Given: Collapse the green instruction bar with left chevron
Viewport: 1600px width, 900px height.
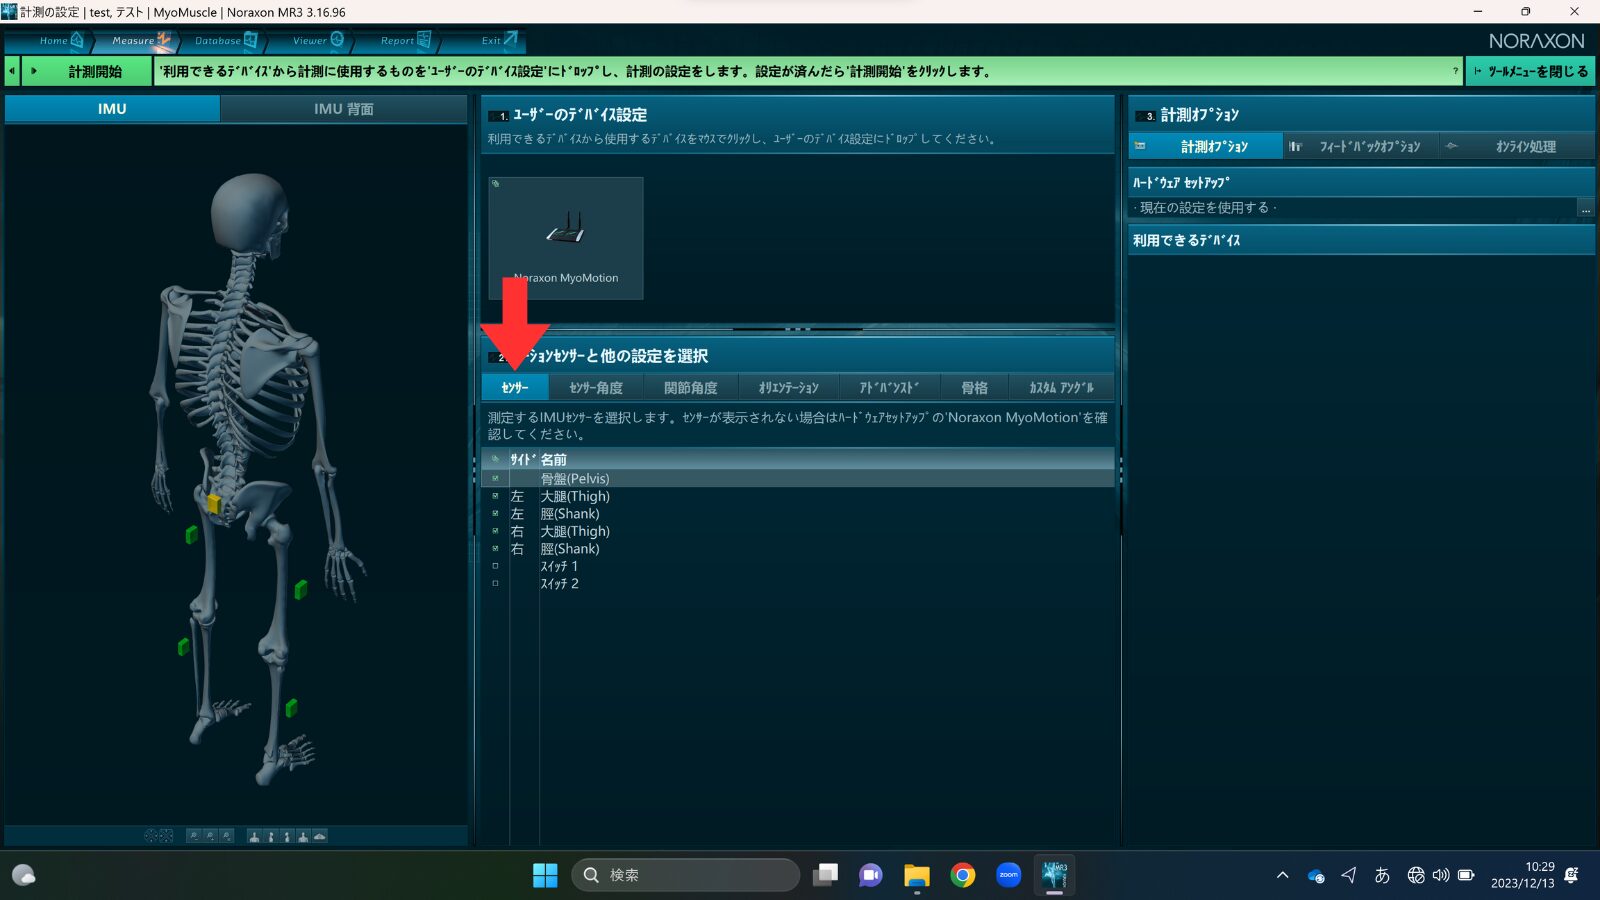Looking at the screenshot, I should [11, 71].
